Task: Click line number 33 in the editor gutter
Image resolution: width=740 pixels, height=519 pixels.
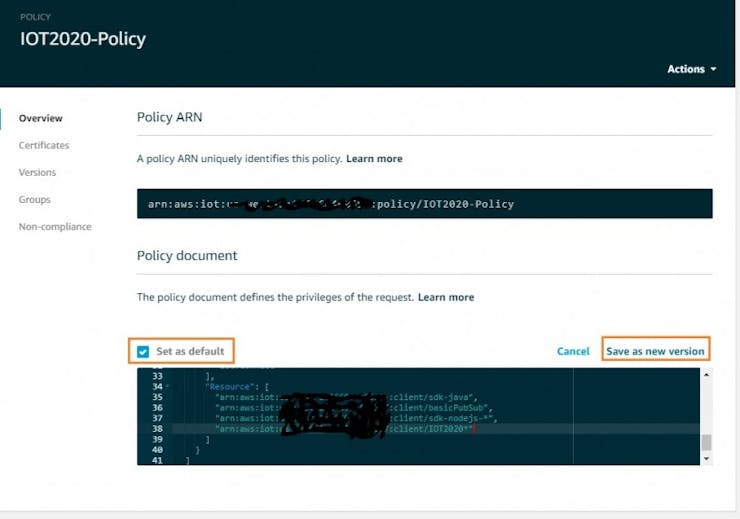Action: (x=157, y=376)
